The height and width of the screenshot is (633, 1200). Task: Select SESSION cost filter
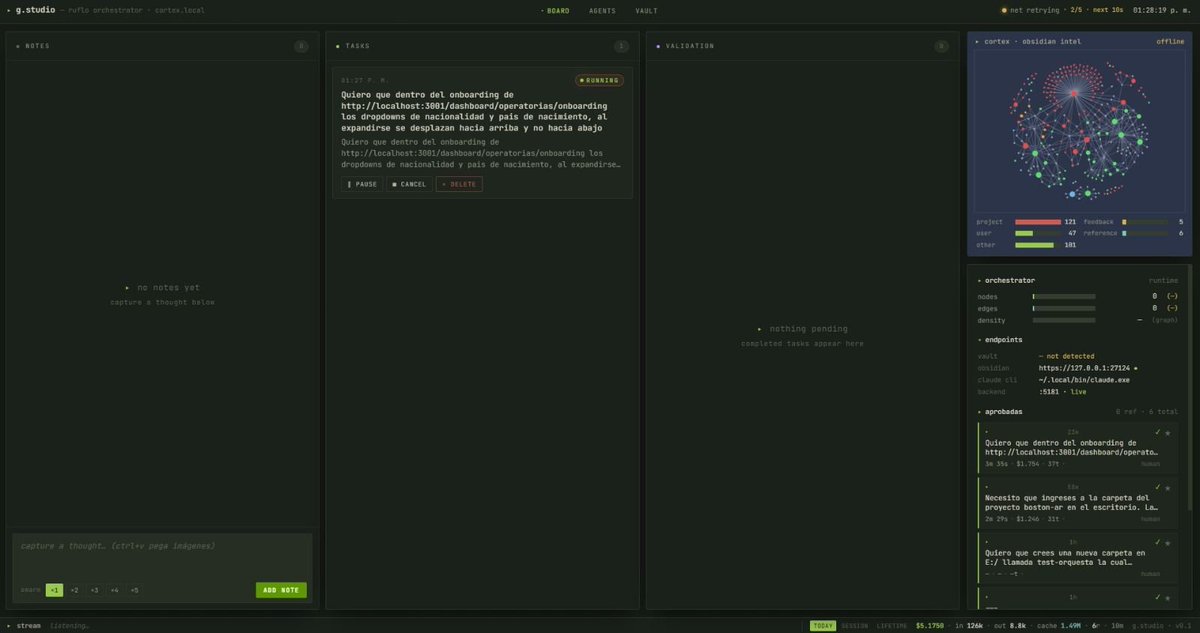point(854,626)
